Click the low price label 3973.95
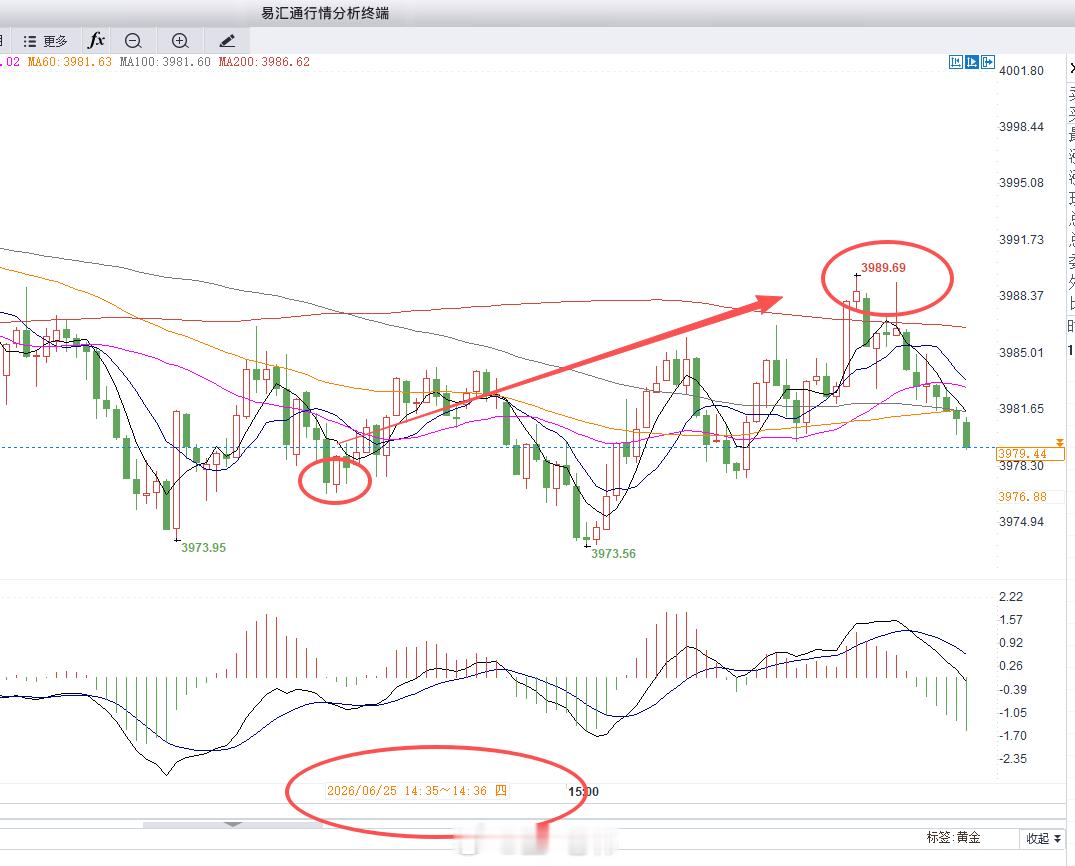The image size is (1075, 866). click(x=203, y=547)
